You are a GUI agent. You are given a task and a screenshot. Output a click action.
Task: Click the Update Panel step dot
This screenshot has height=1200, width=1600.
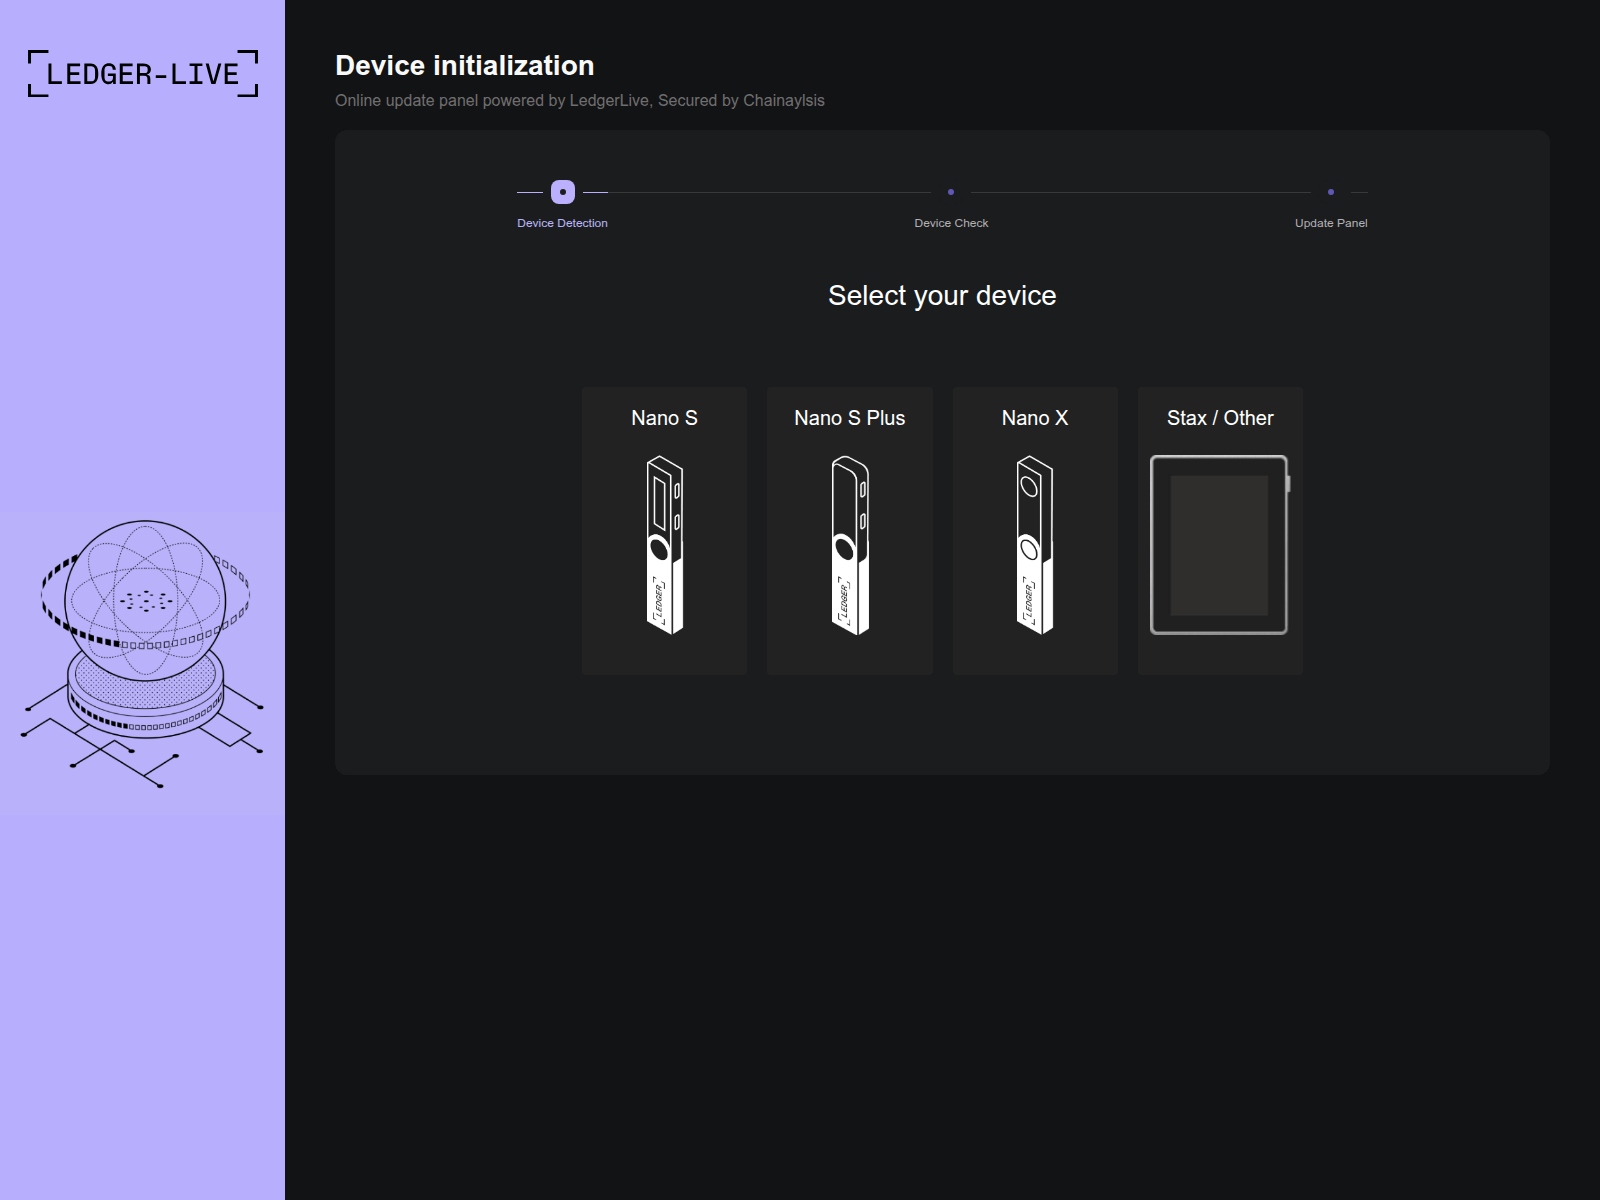1331,192
